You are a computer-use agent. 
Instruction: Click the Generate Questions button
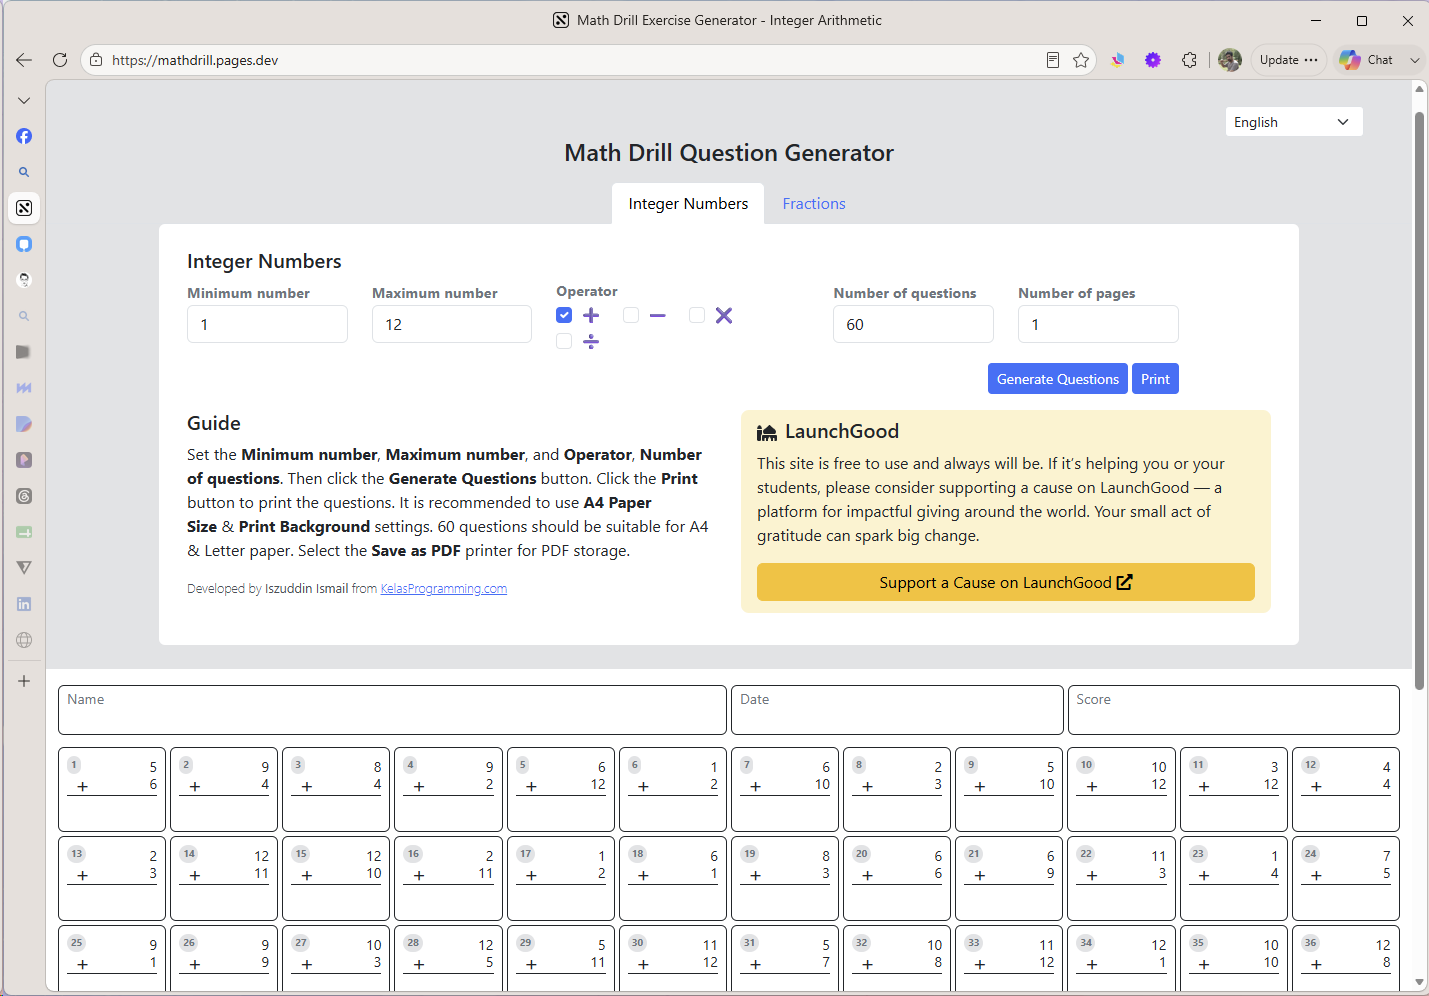click(x=1058, y=379)
